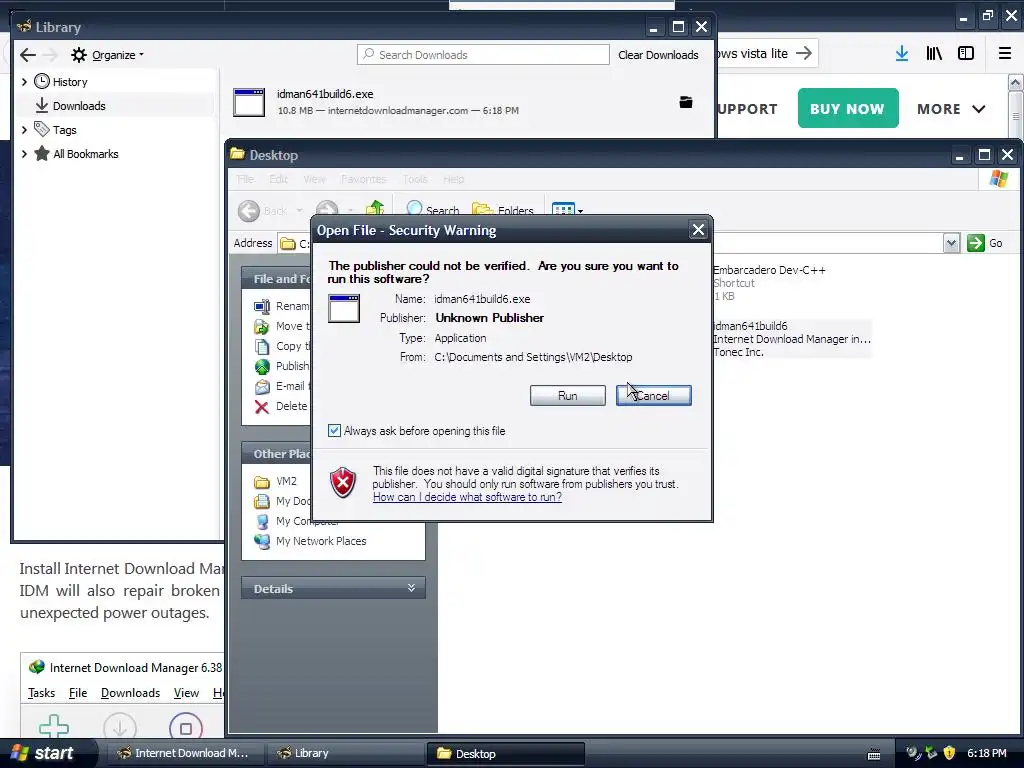Click the Windows flag logo in Desktop window
The width and height of the screenshot is (1024, 768).
pos(999,179)
